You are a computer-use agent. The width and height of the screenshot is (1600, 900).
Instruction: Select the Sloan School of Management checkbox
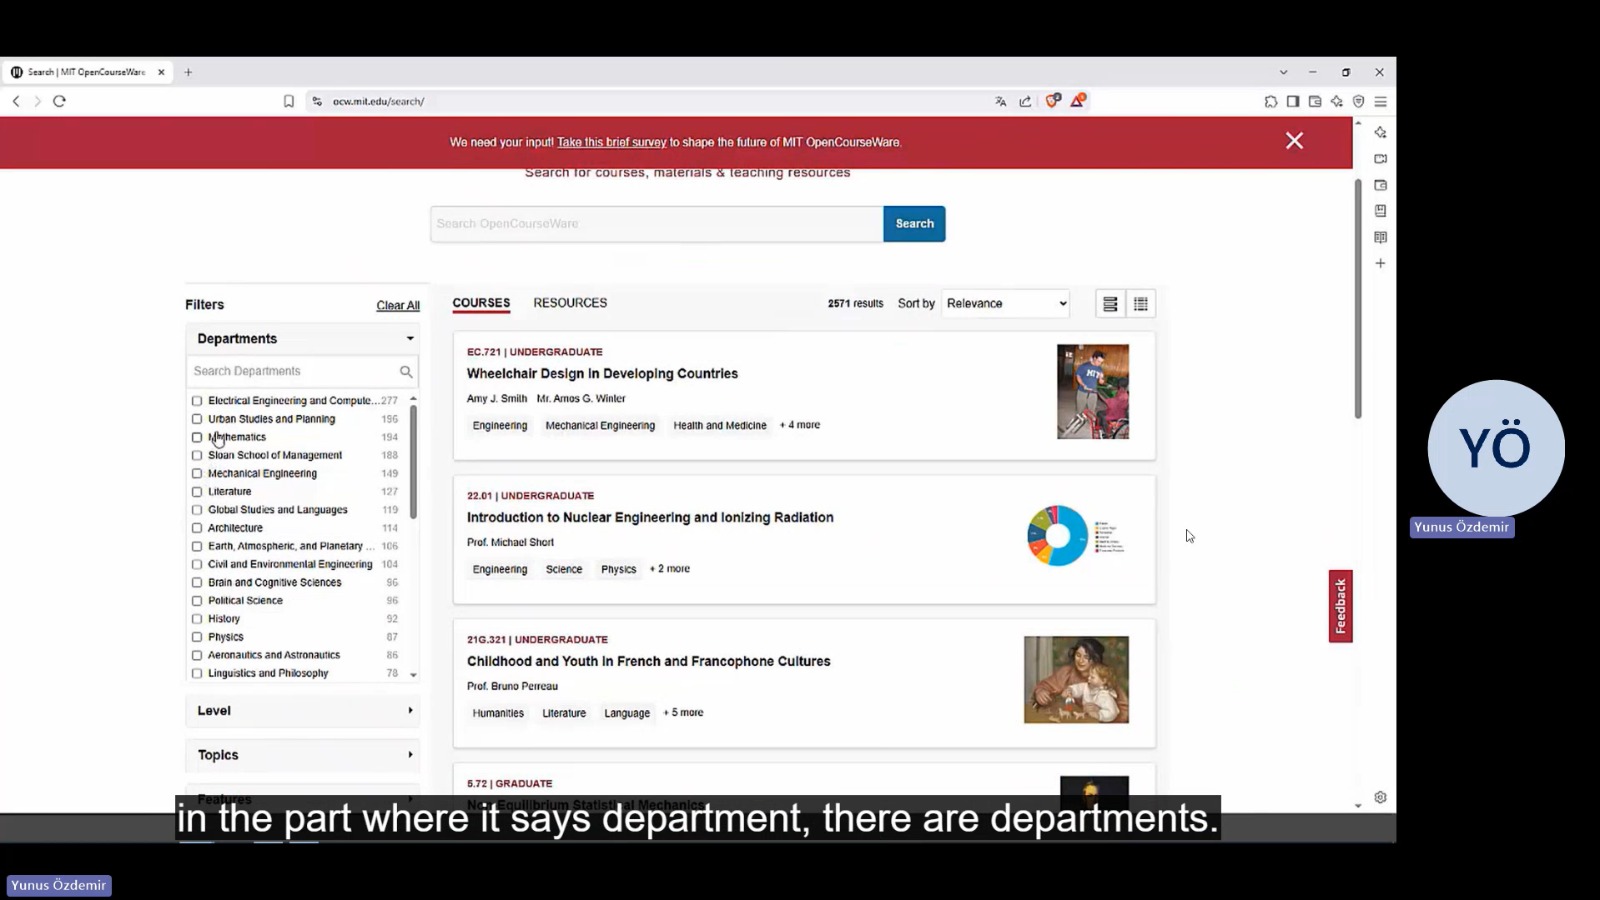point(197,455)
